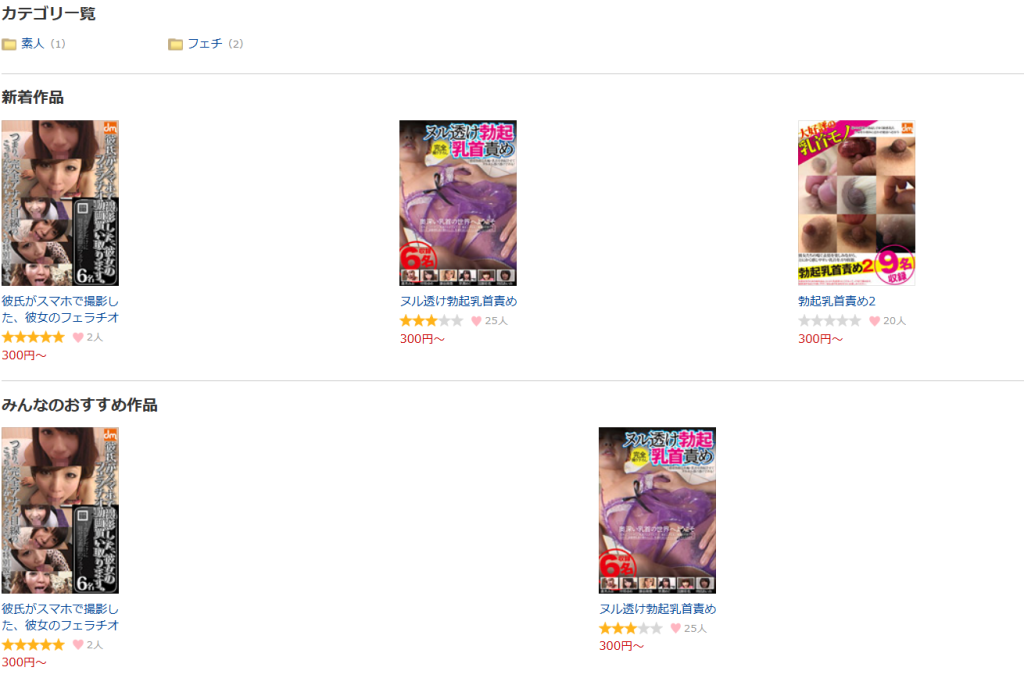Click the 300円〜 price below 20人
Viewport: 1024px width, 678px height.
(x=820, y=339)
